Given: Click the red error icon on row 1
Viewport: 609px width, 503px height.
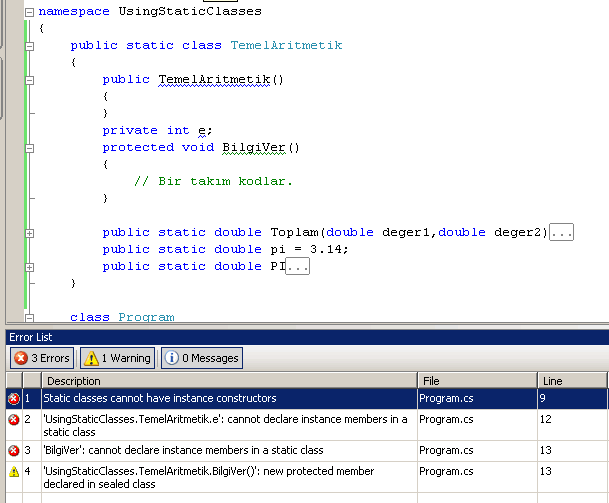Looking at the screenshot, I should (13, 399).
